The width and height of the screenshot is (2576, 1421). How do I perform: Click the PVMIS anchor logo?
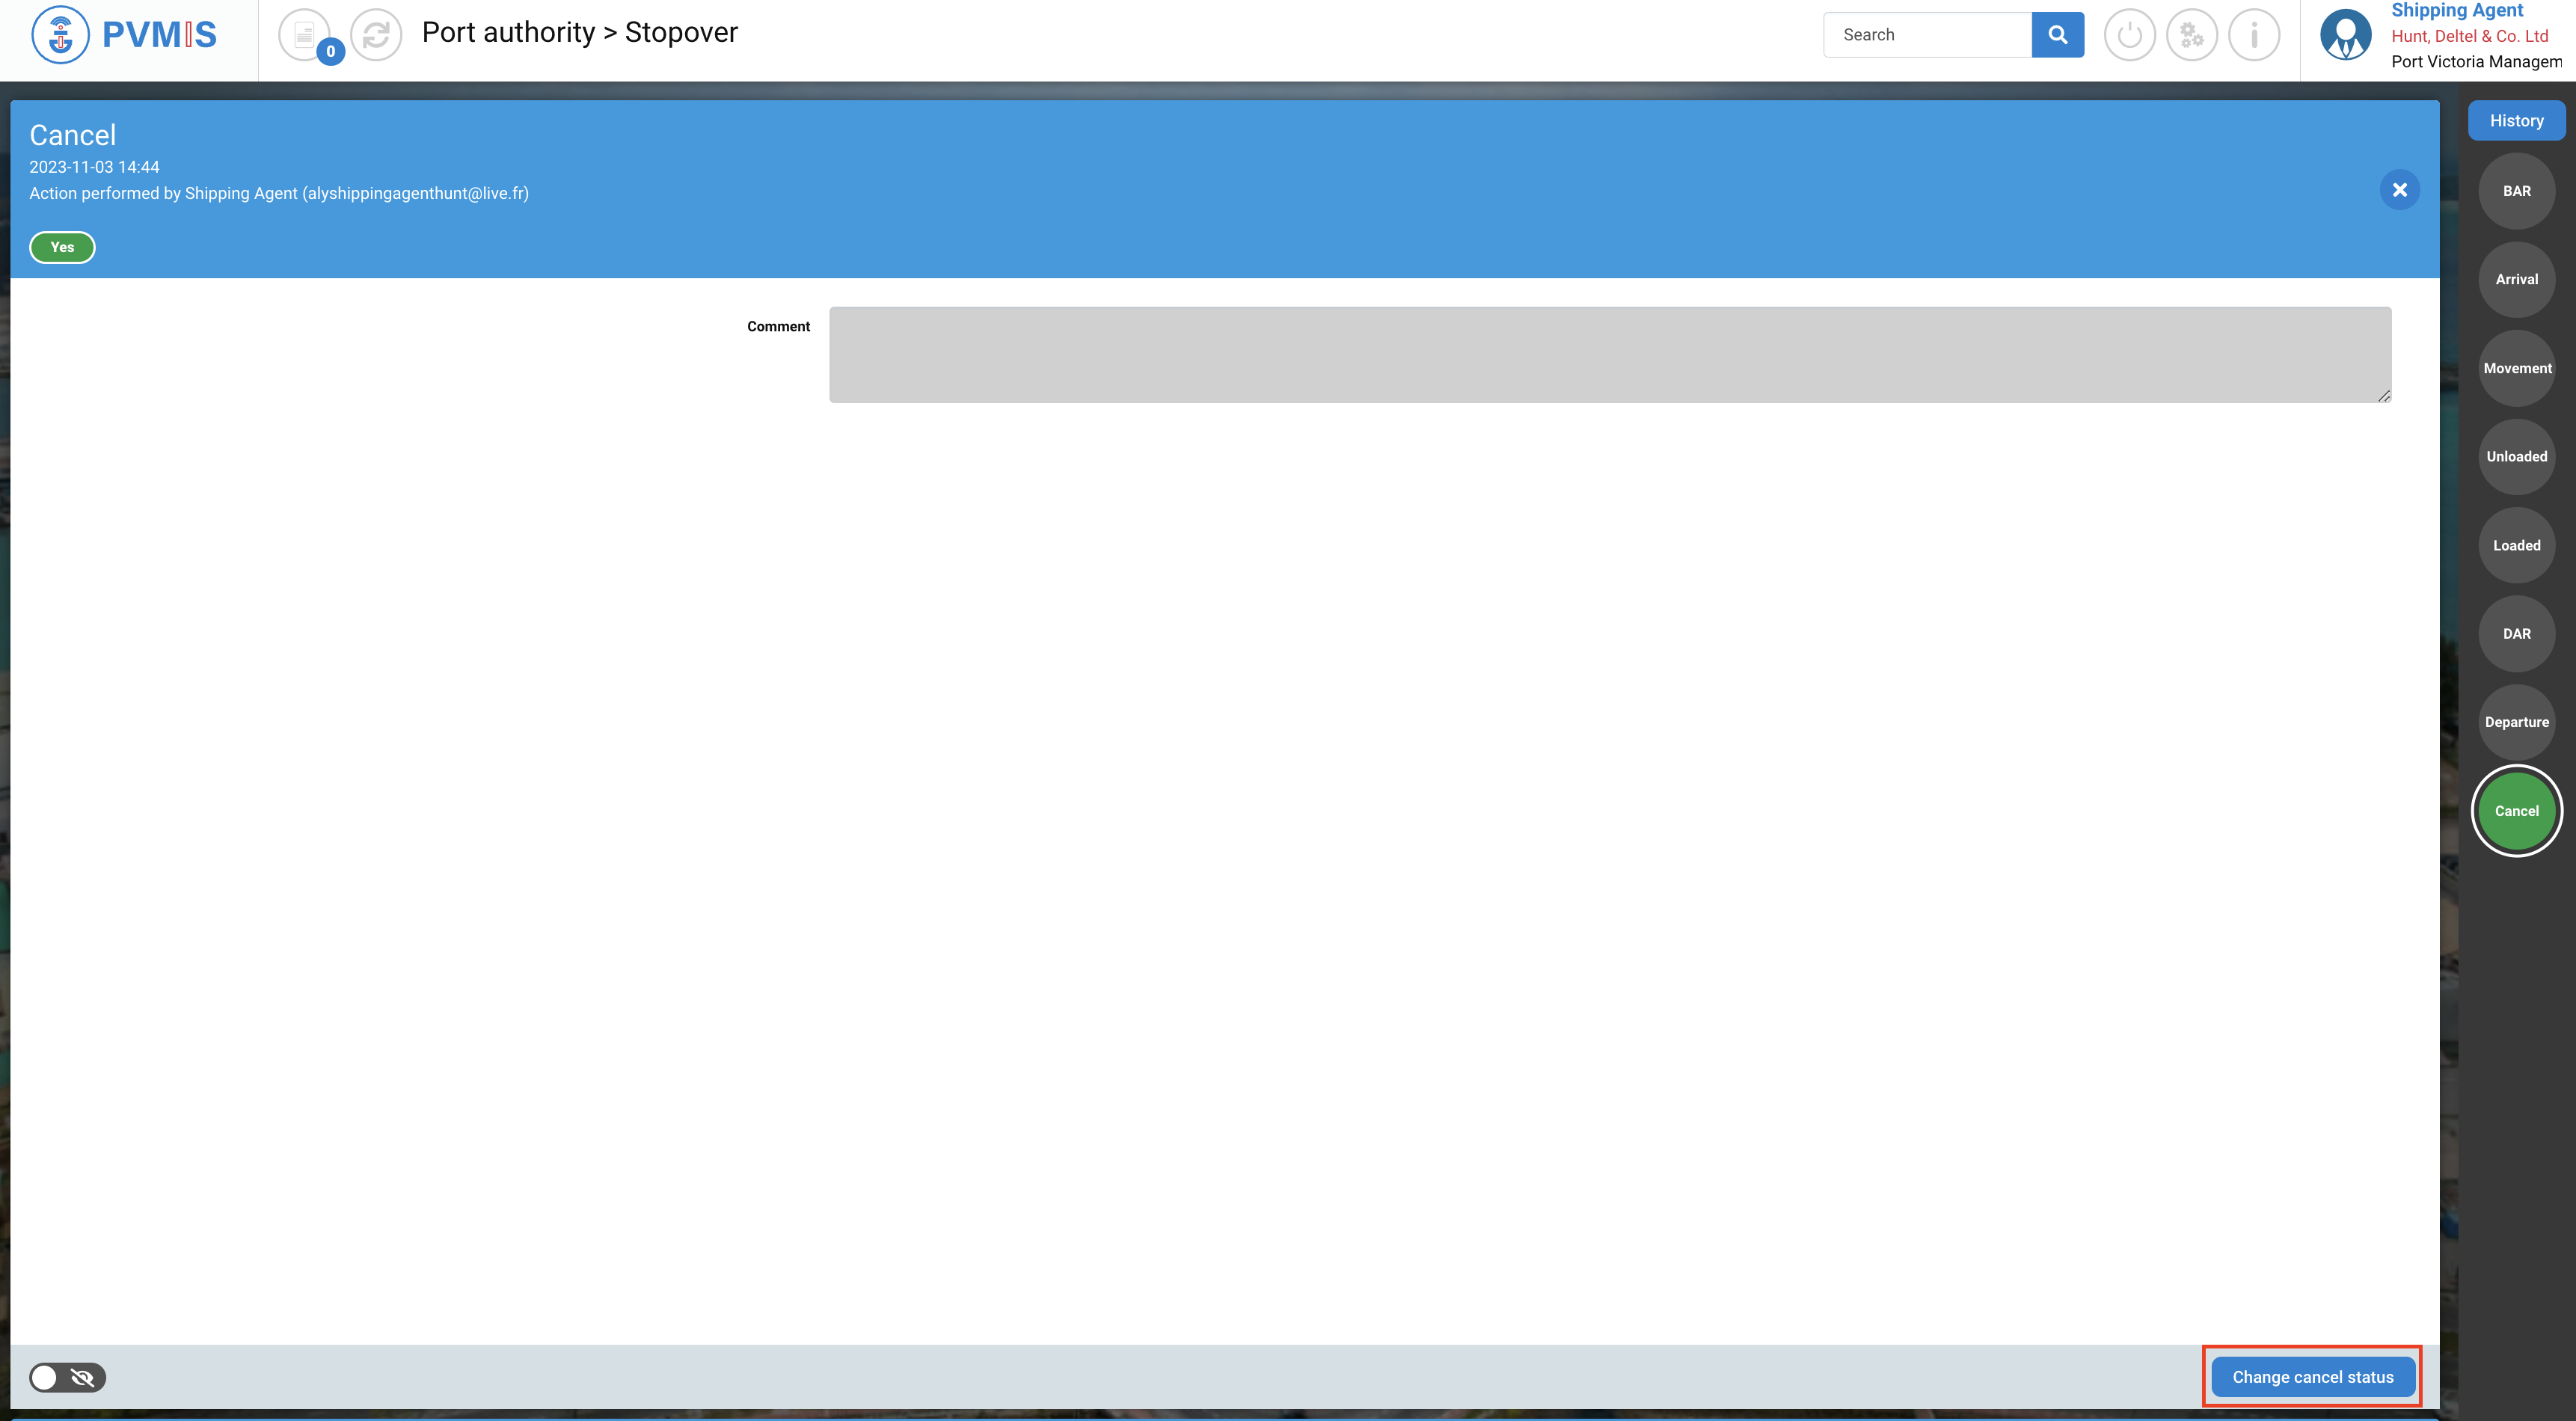click(x=61, y=35)
